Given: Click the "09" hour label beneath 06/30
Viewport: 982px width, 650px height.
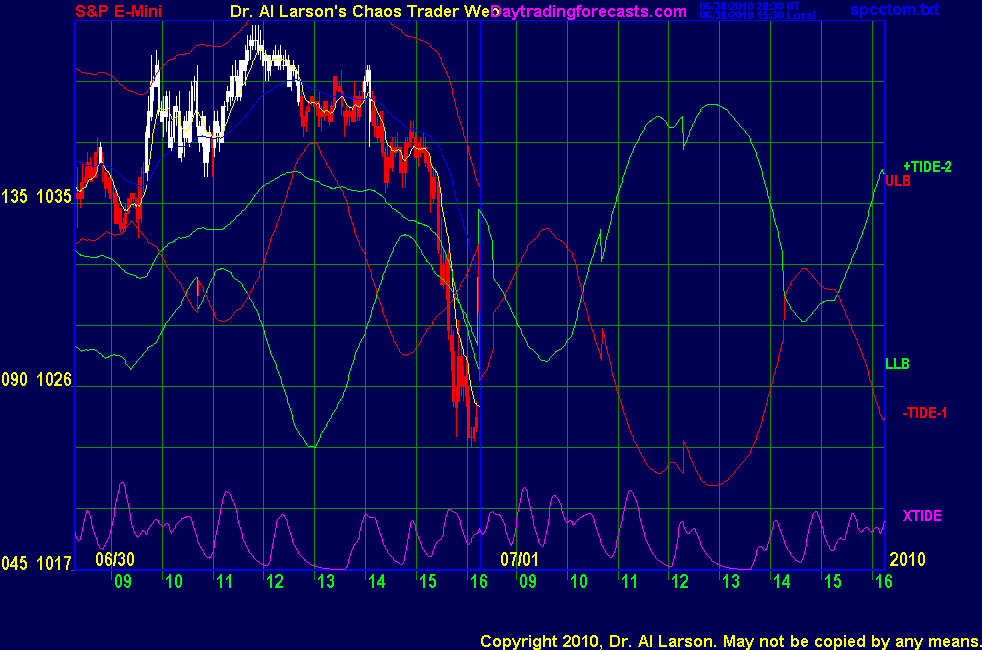Looking at the screenshot, I should coord(123,582).
